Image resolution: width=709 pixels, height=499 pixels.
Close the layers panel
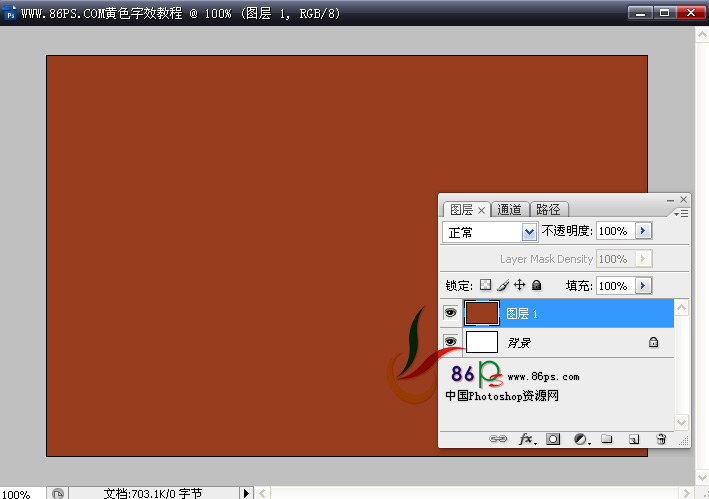point(684,199)
